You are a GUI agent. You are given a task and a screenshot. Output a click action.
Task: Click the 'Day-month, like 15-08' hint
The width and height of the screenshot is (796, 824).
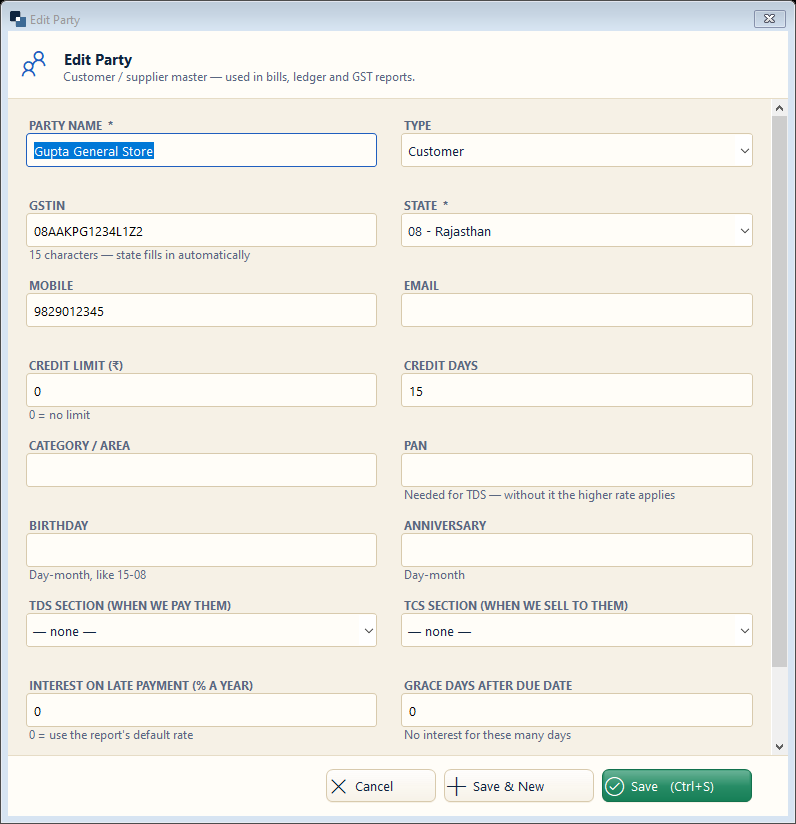click(87, 575)
